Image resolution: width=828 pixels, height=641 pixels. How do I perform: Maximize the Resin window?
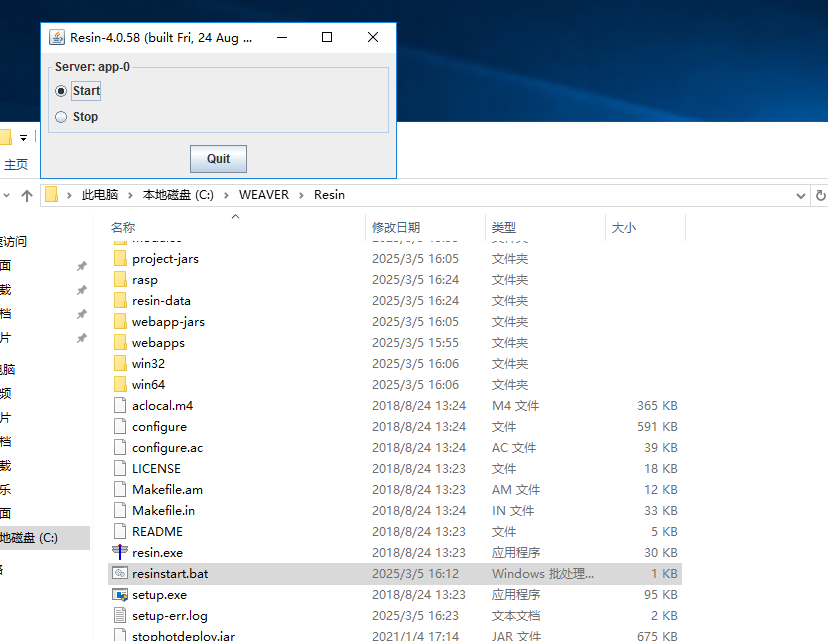point(327,37)
